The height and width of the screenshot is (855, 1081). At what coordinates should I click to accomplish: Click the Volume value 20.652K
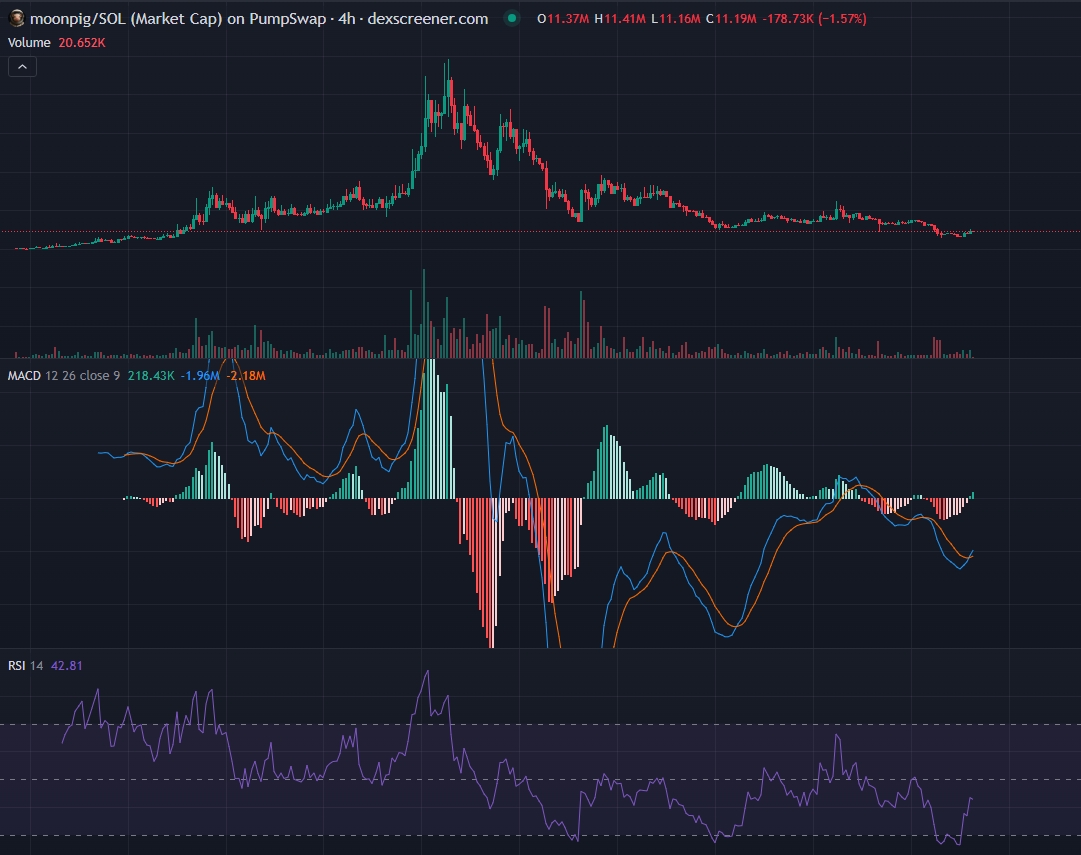pos(82,43)
